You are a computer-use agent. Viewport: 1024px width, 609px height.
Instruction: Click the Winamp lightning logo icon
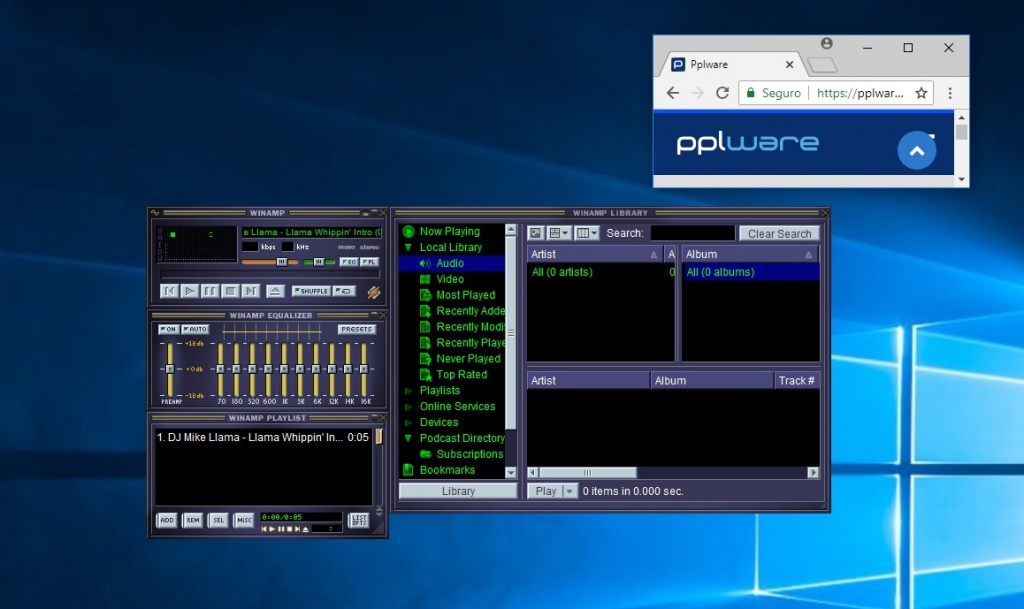(374, 292)
